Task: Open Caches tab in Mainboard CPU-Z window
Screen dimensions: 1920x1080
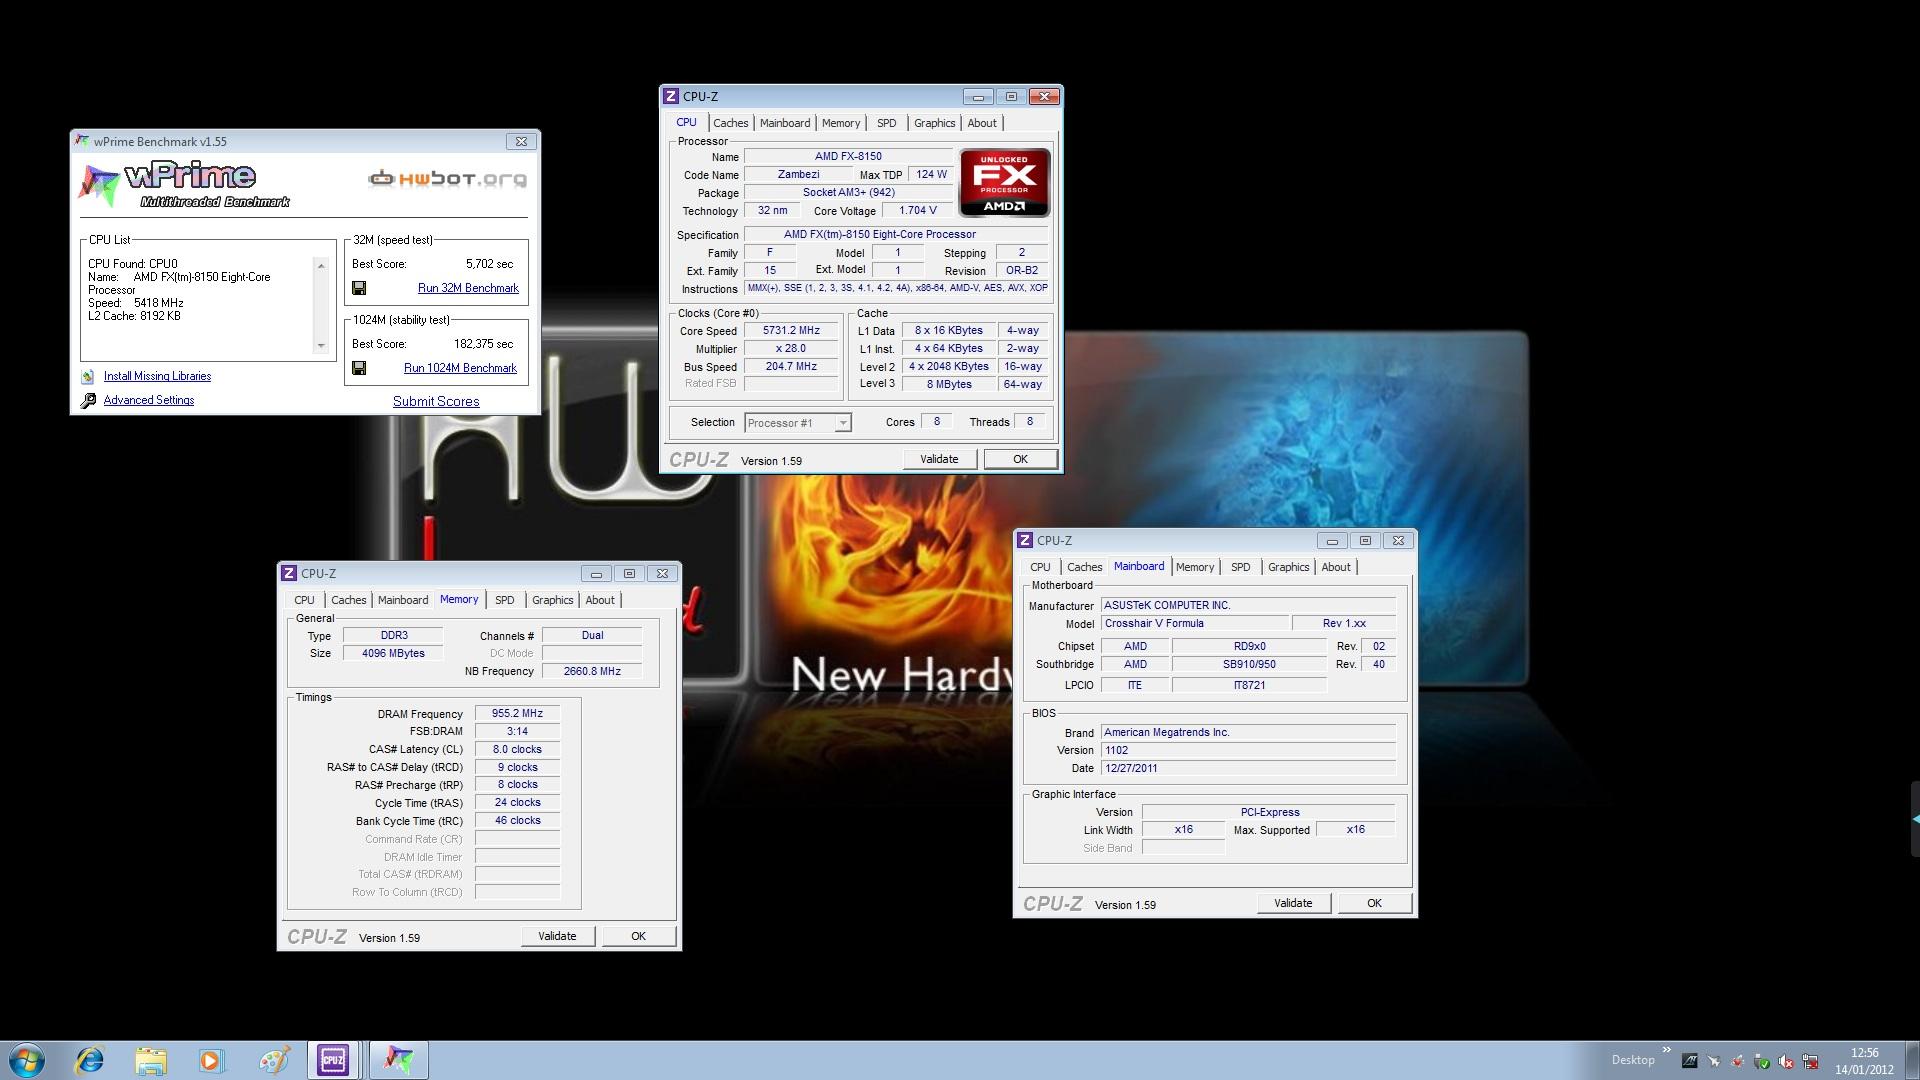Action: tap(1085, 567)
